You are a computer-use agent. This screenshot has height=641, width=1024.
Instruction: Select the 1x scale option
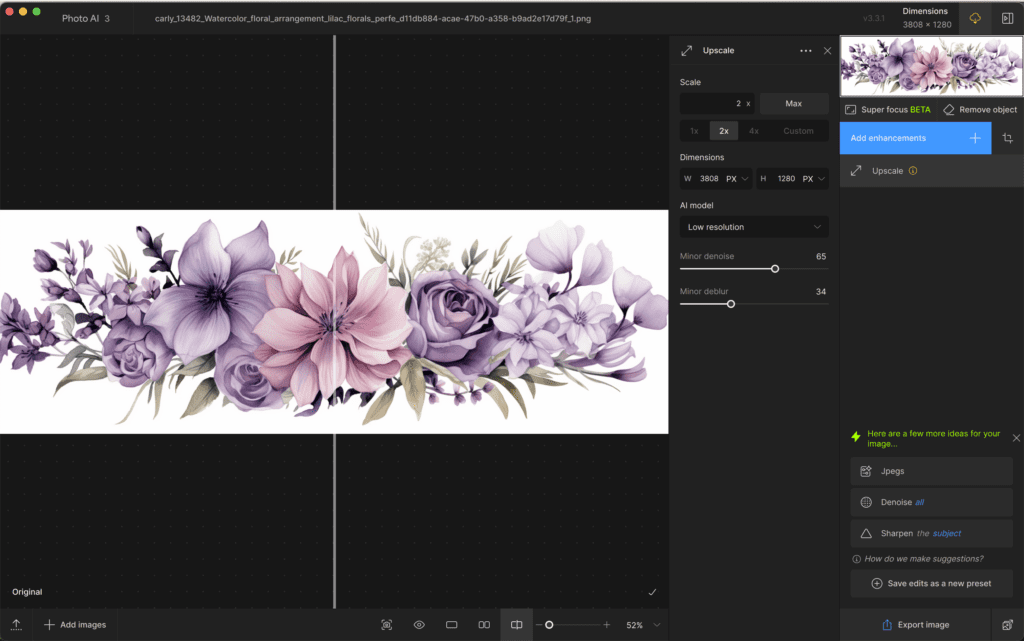click(x=694, y=131)
